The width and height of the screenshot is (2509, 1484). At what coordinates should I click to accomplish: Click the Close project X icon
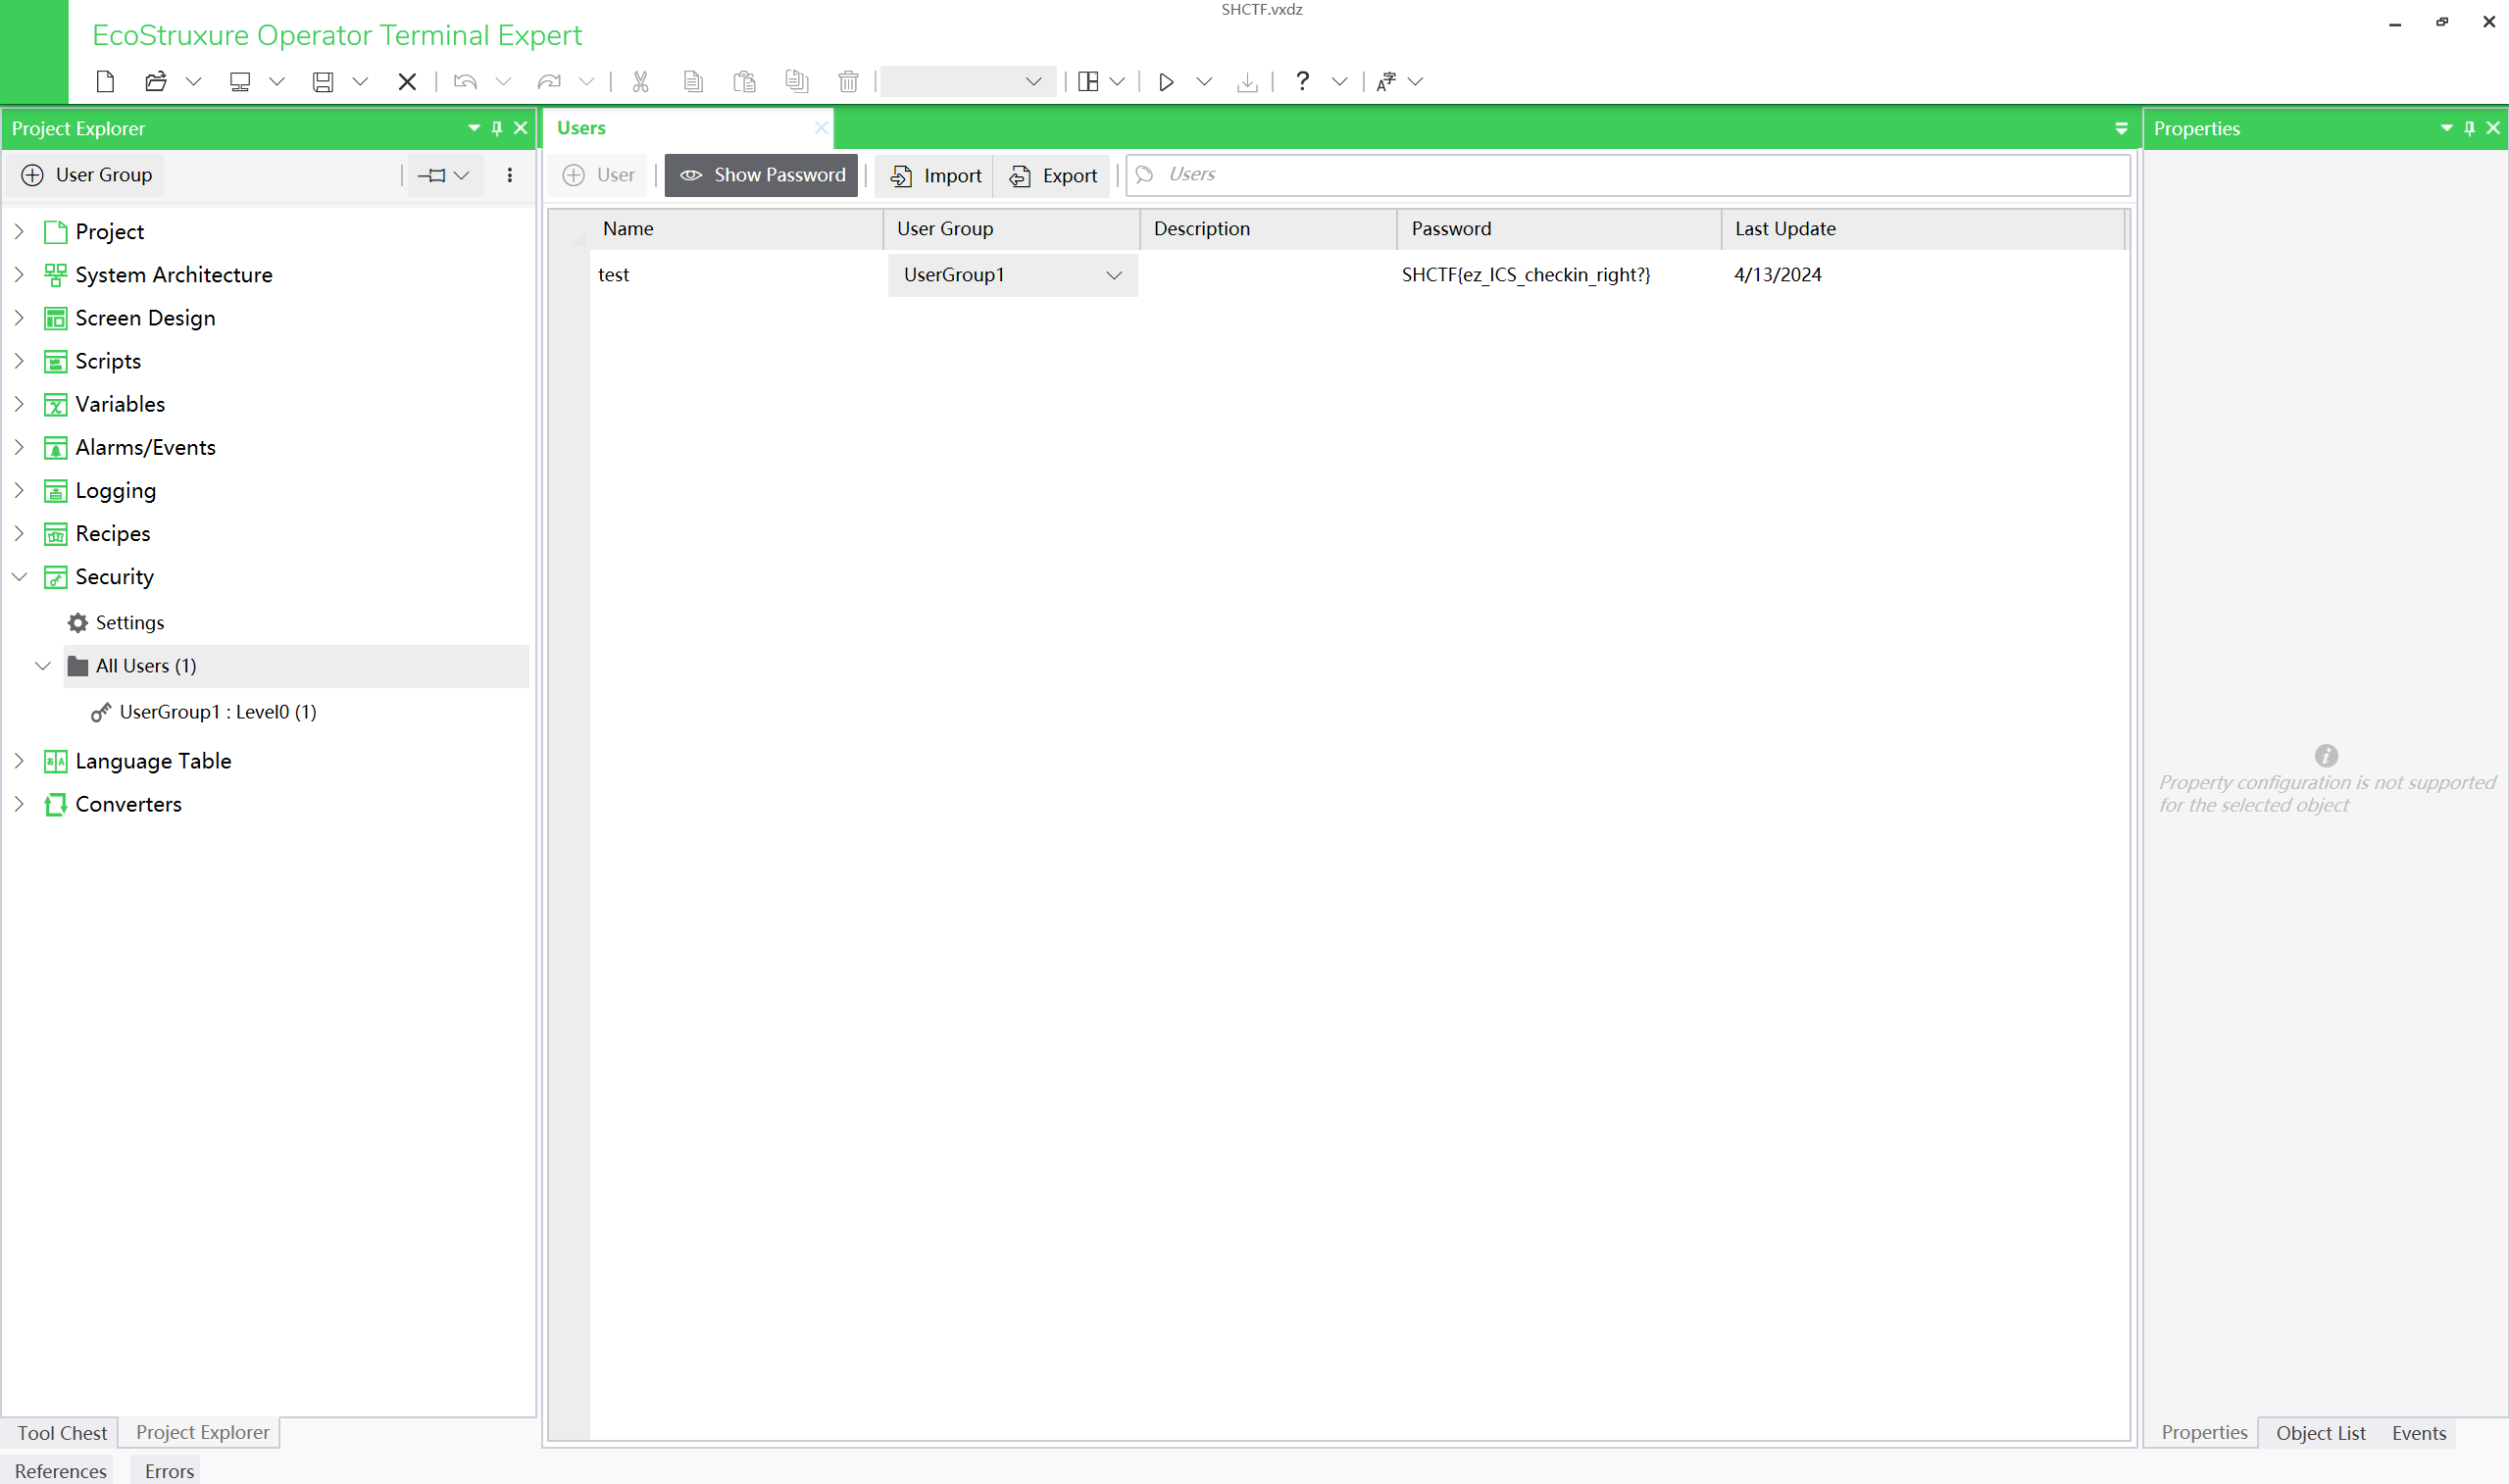coord(407,81)
